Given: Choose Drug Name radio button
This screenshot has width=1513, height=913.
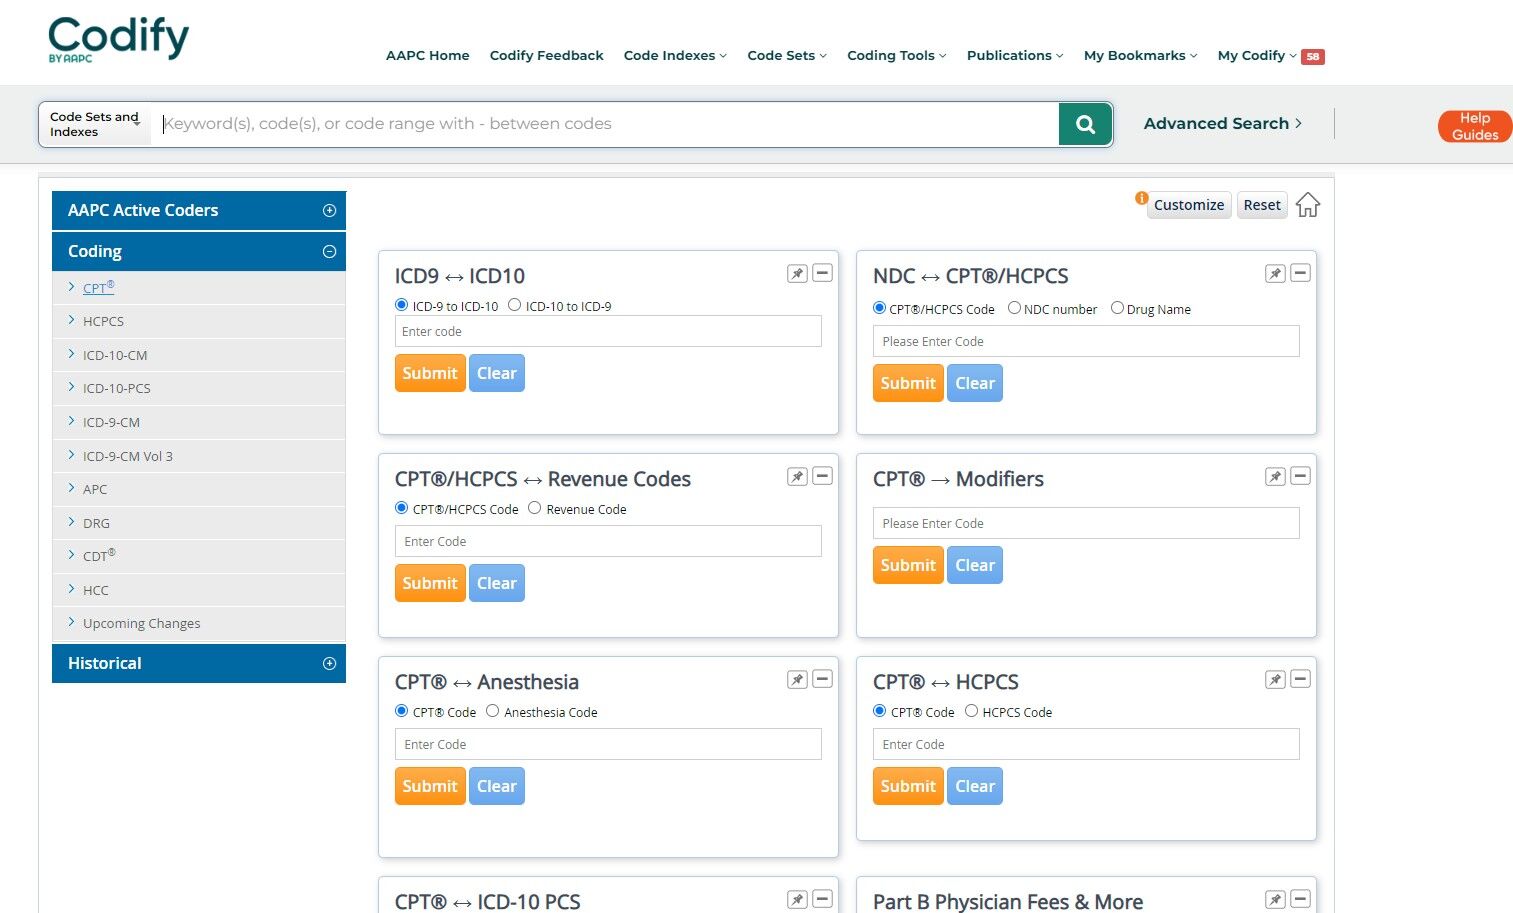Looking at the screenshot, I should (x=1117, y=308).
